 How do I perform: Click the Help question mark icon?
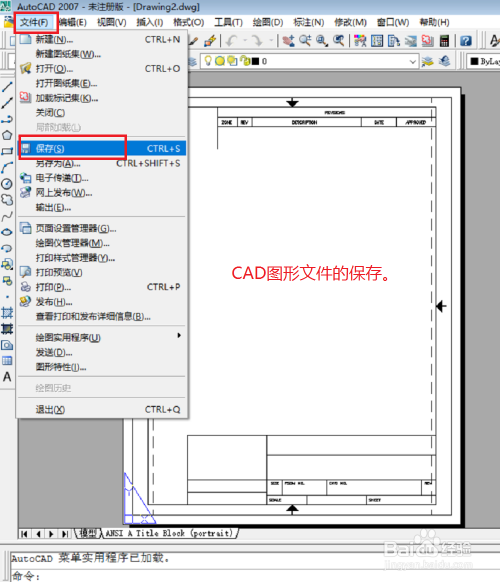point(465,40)
